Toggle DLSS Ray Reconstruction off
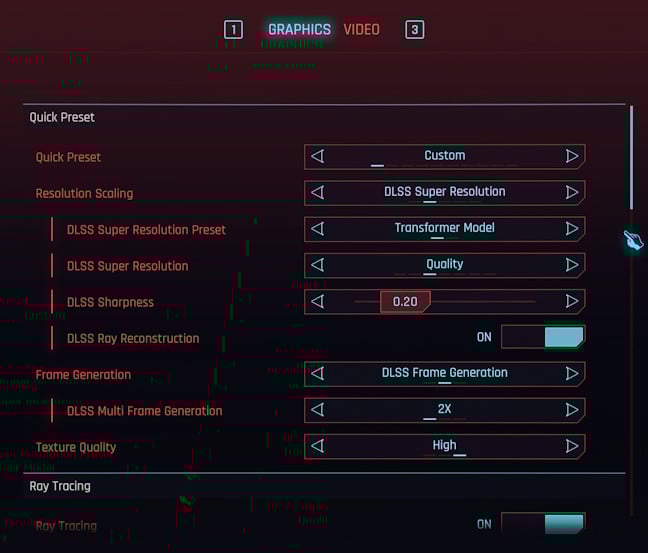 point(542,337)
